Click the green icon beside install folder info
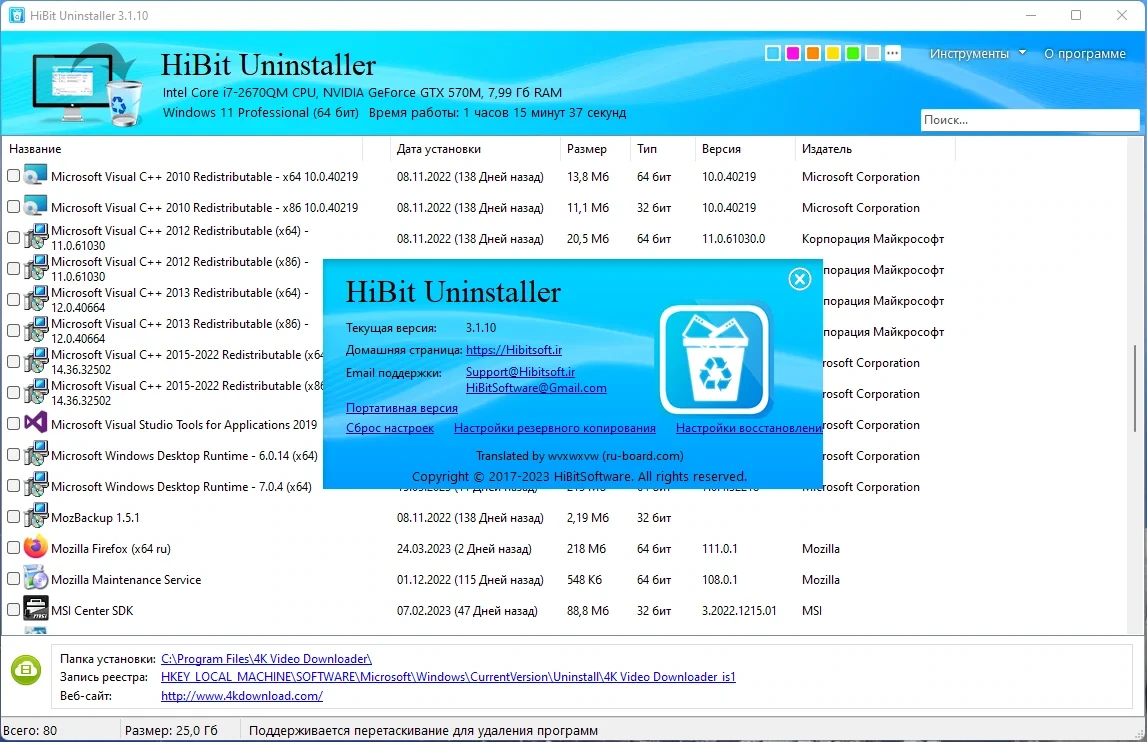The height and width of the screenshot is (742, 1147). point(26,670)
